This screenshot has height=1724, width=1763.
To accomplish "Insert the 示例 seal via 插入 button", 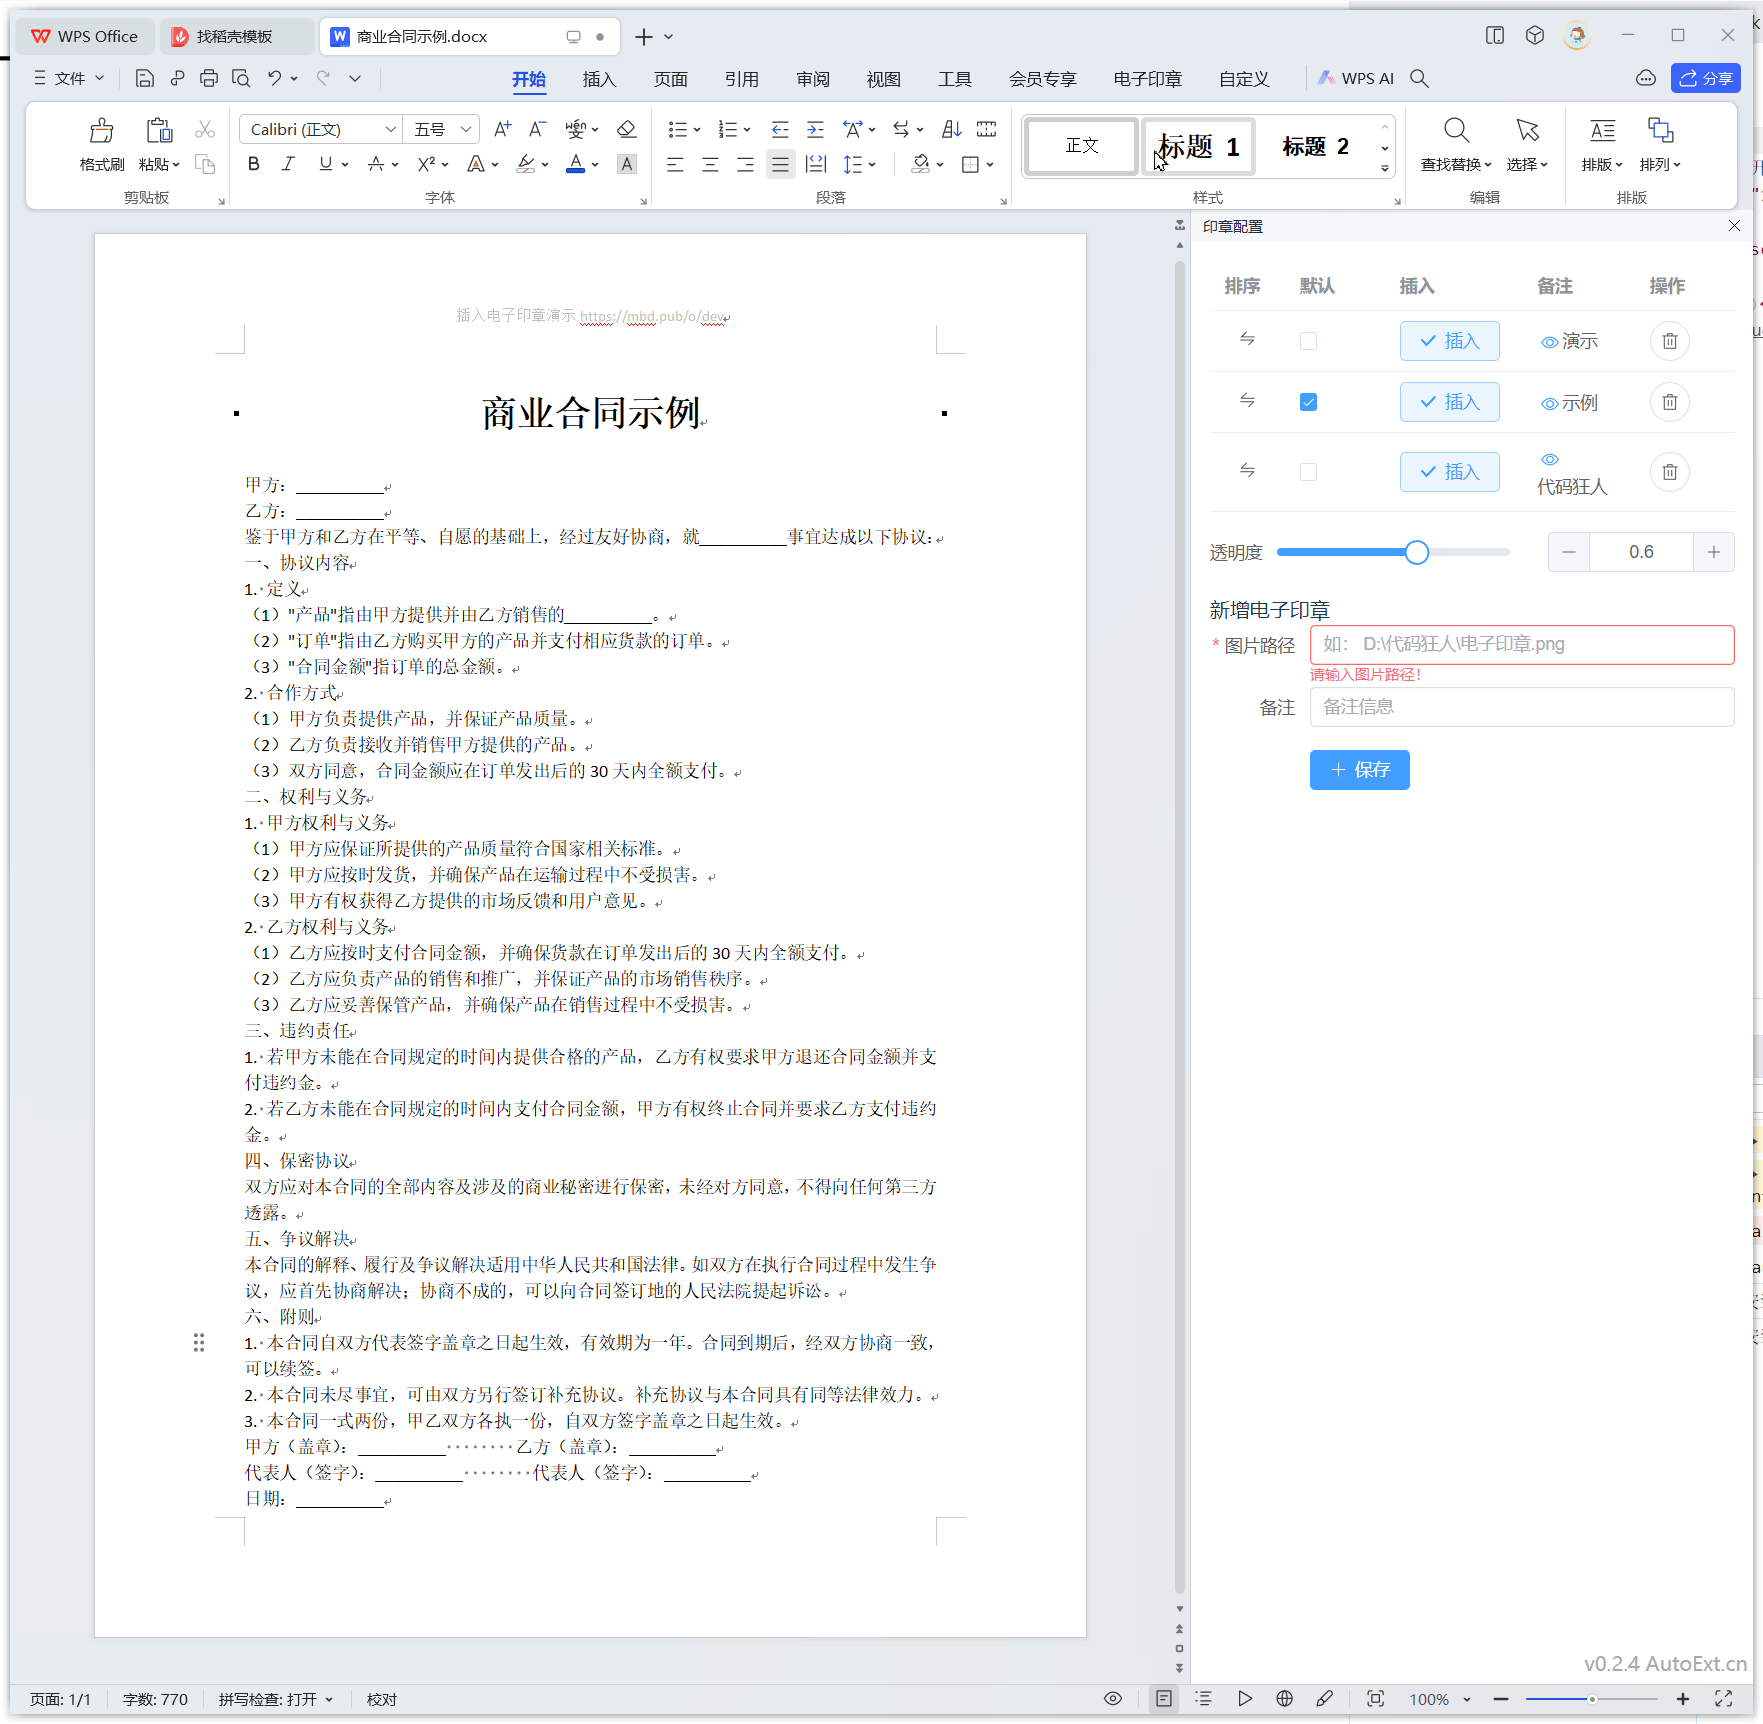I will pos(1449,402).
